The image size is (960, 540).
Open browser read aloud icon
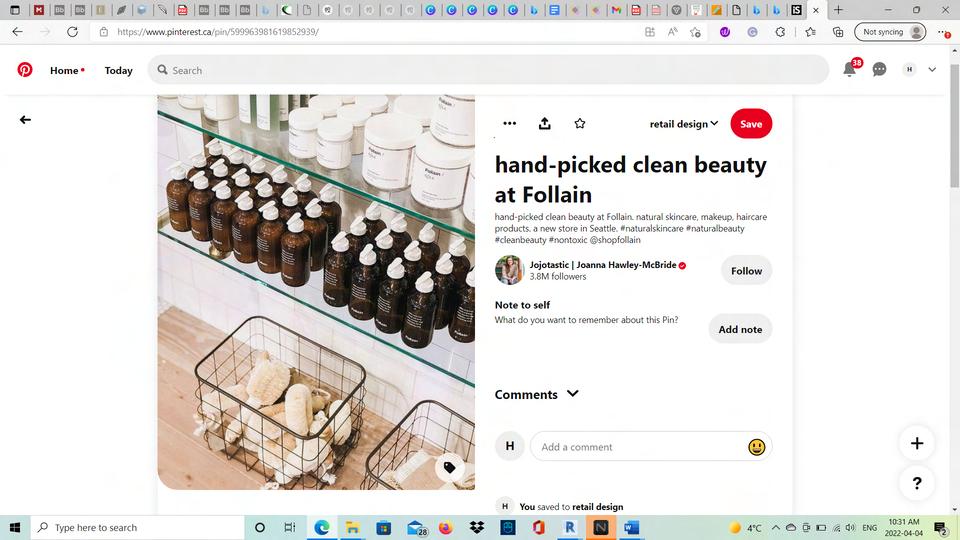tap(672, 32)
